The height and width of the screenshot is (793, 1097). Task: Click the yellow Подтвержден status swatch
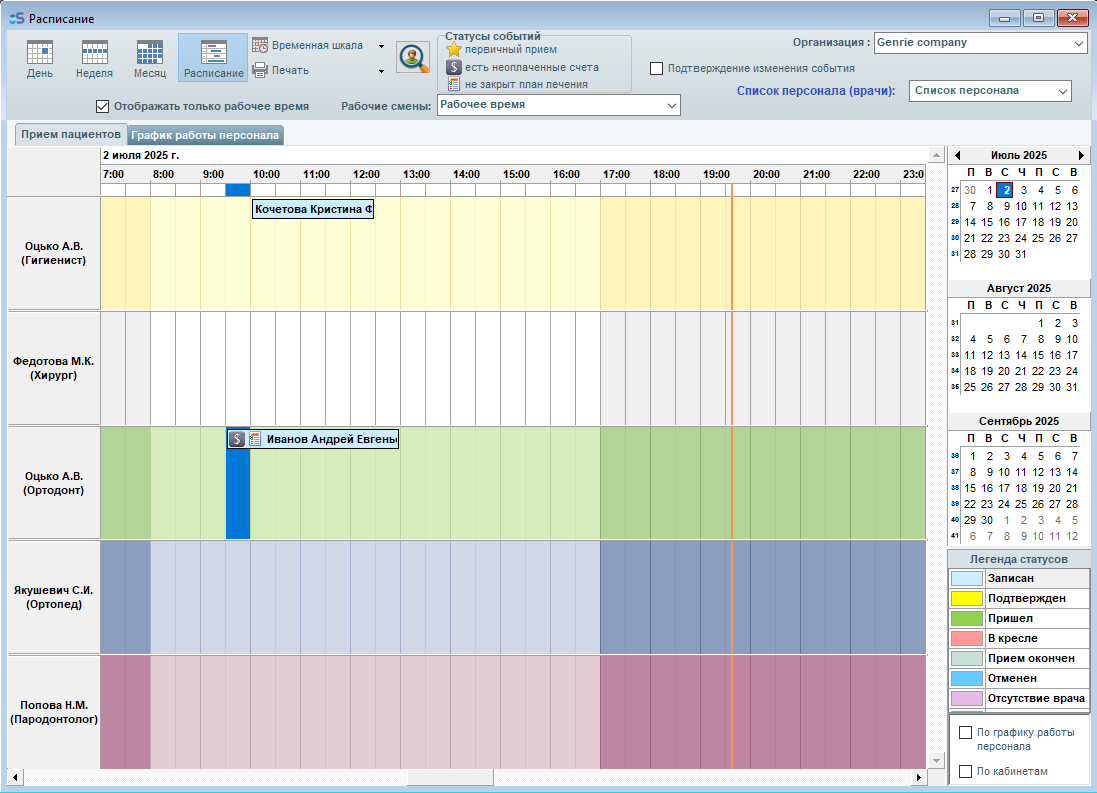(x=967, y=598)
